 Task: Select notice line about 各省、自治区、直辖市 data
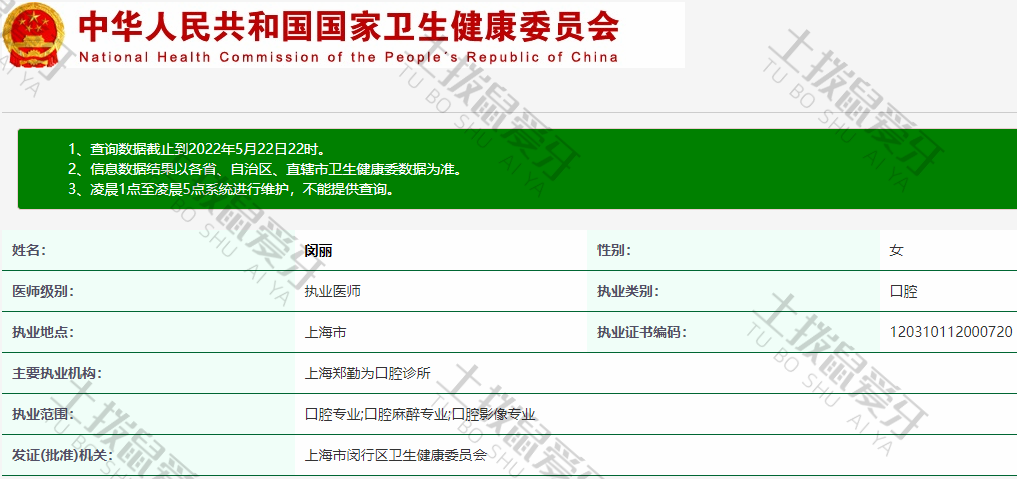point(267,170)
